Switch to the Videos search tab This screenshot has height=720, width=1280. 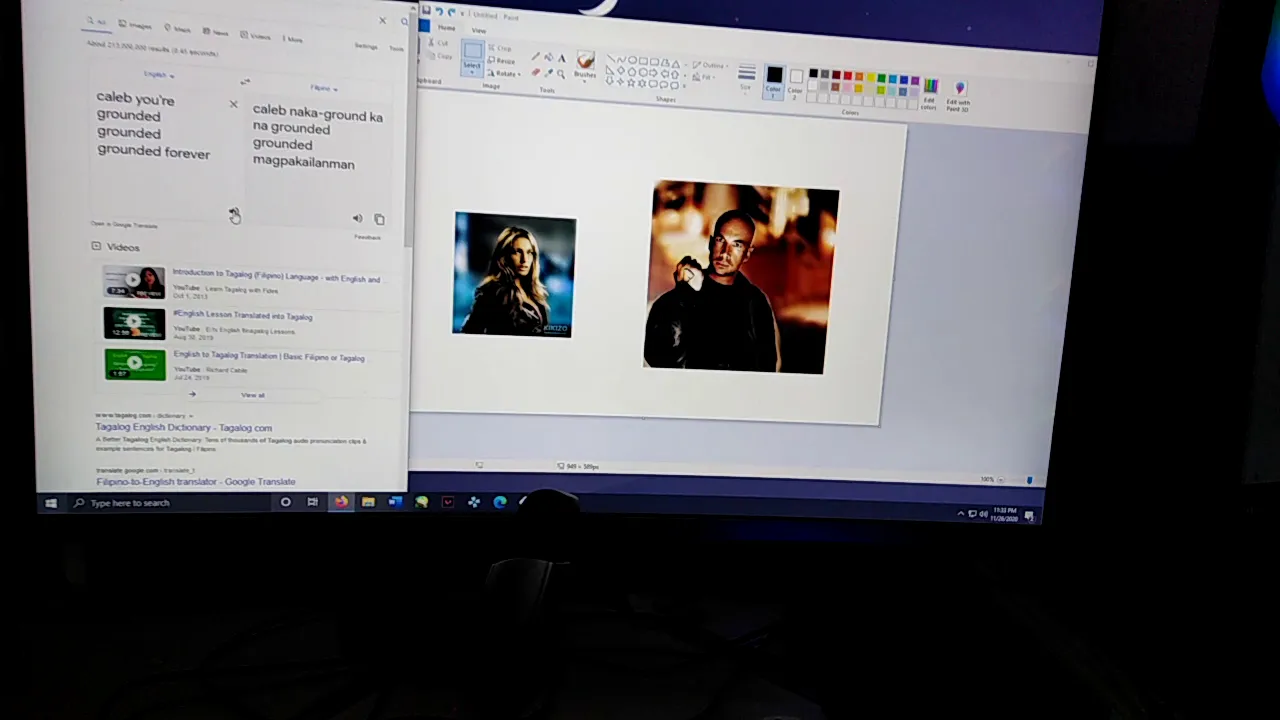(254, 36)
